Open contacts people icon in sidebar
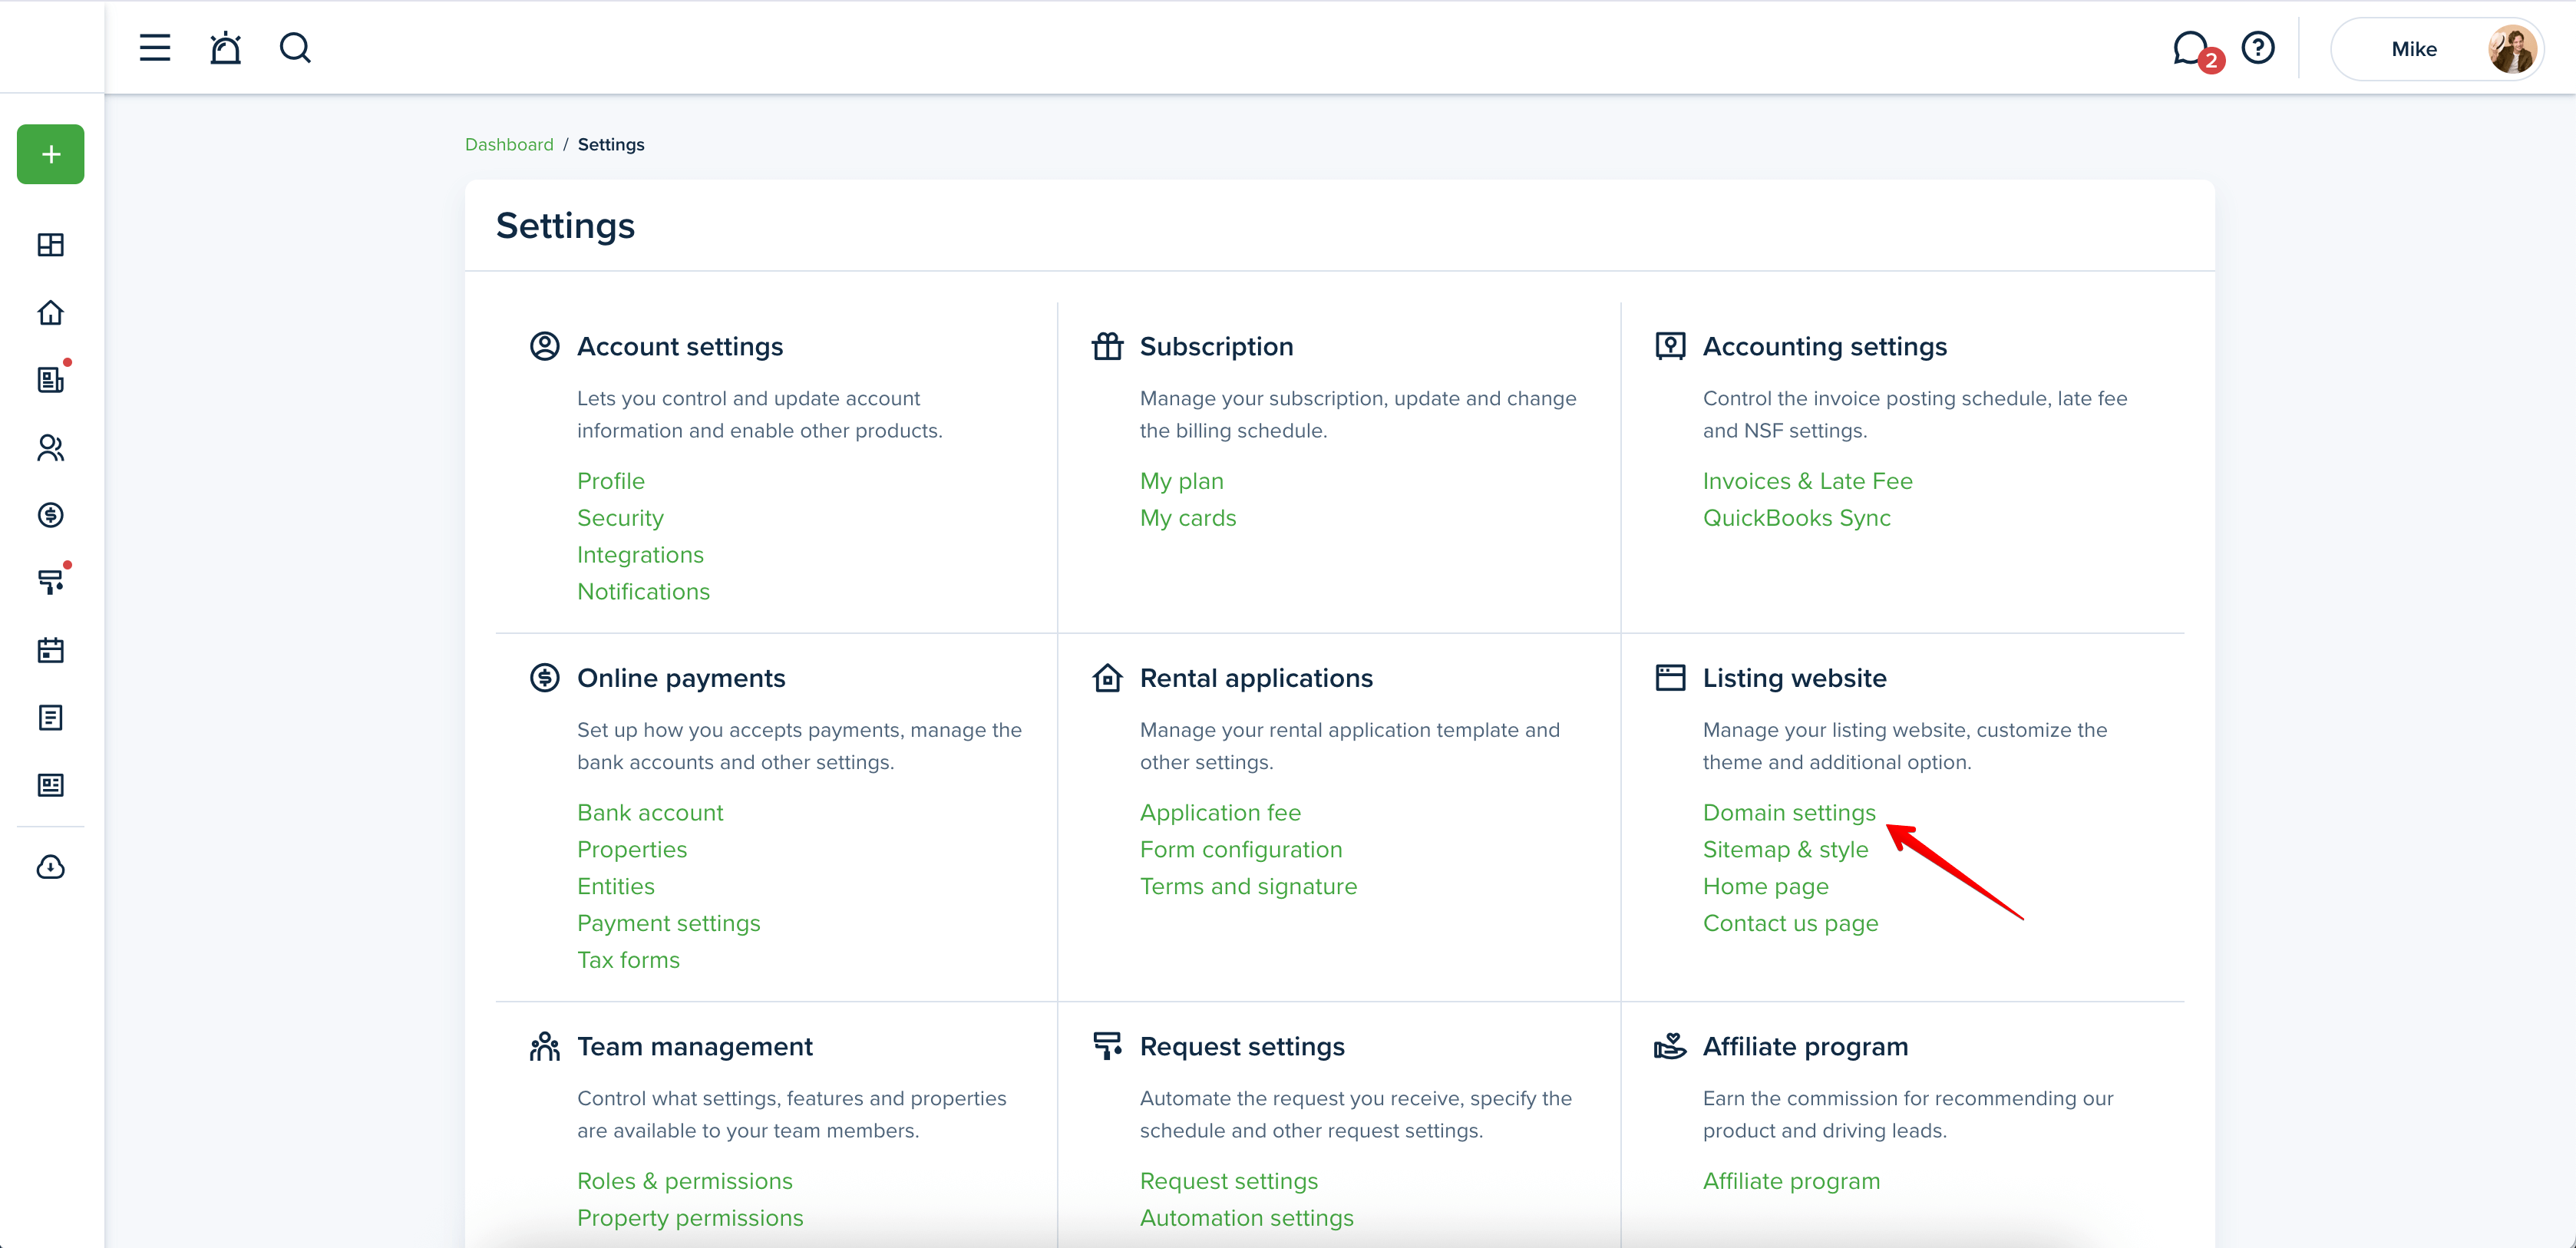Viewport: 2576px width, 1248px height. coord(51,448)
